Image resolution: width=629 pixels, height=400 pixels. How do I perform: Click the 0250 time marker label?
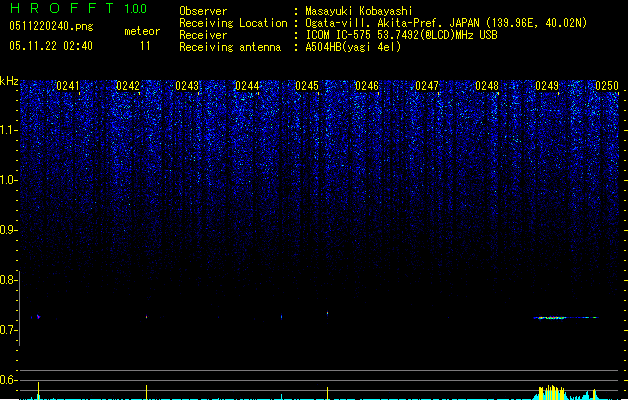pyautogui.click(x=607, y=86)
